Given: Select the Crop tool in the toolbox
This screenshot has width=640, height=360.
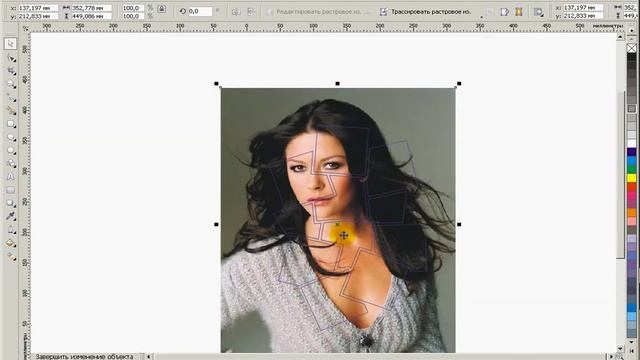Looking at the screenshot, I should pos(11,71).
